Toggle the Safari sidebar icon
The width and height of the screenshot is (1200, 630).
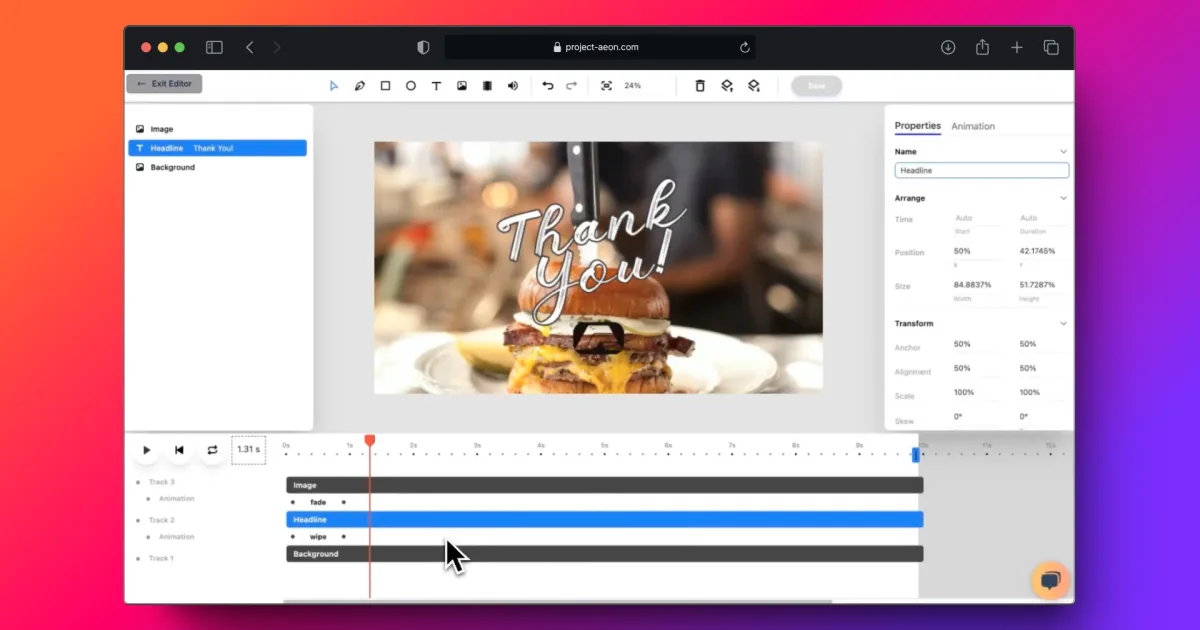[x=214, y=47]
